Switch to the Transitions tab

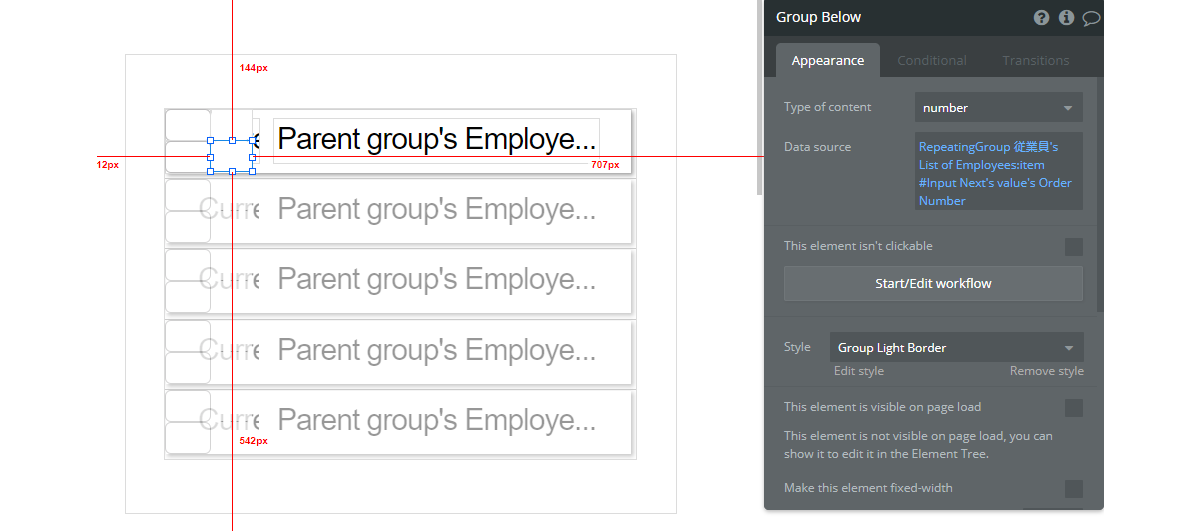(1036, 60)
